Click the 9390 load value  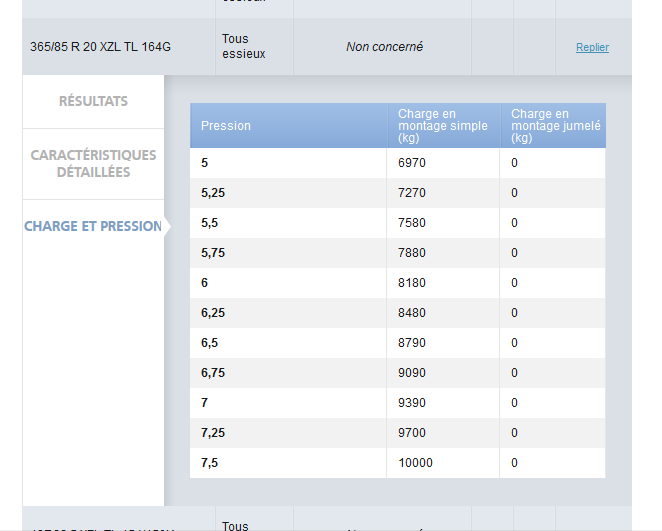[x=411, y=403]
